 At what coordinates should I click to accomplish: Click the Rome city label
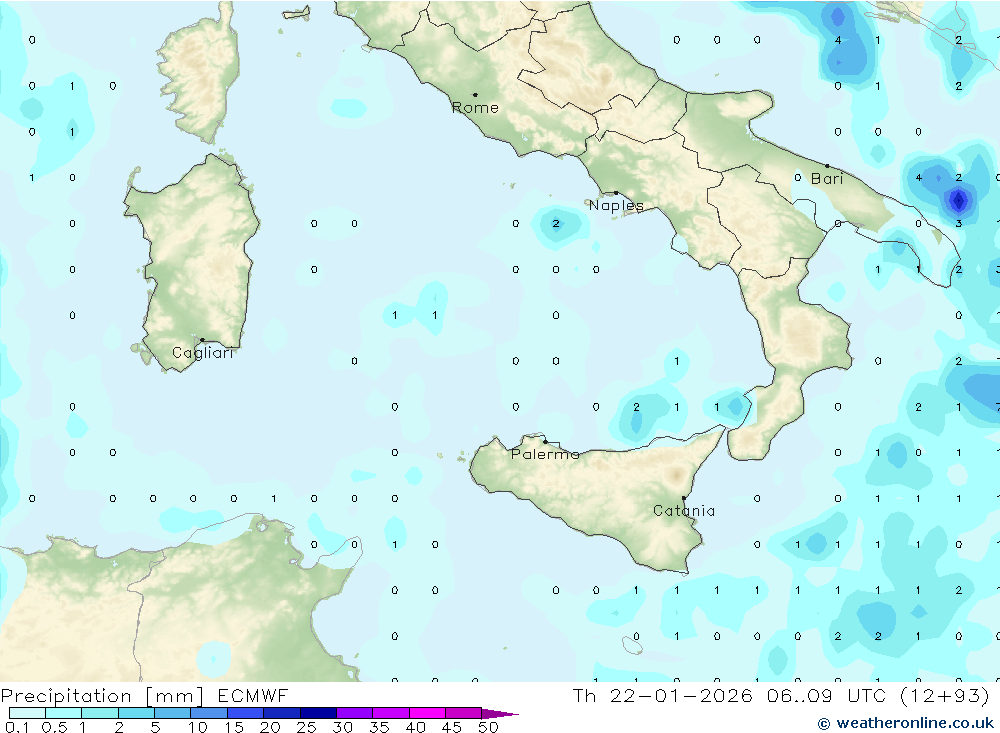475,108
